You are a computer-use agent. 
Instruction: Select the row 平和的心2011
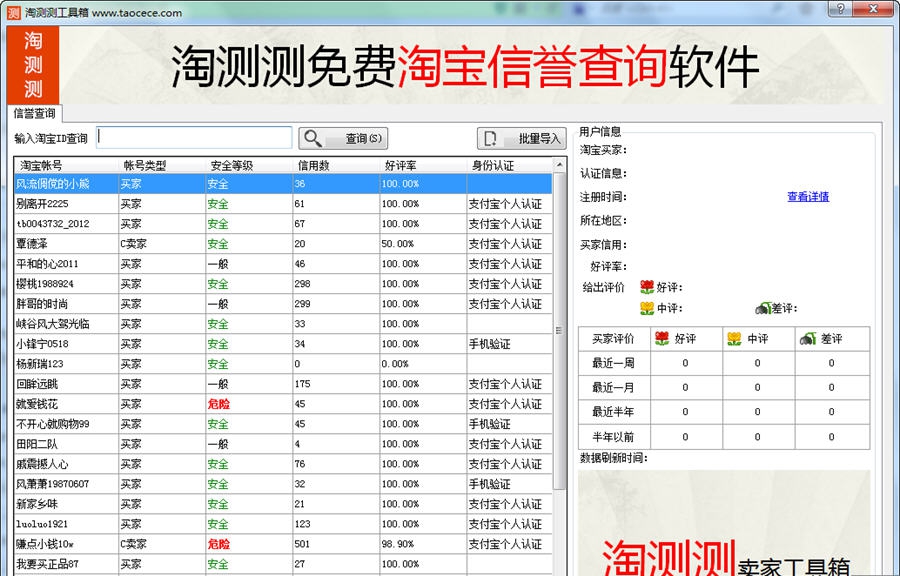coord(283,264)
